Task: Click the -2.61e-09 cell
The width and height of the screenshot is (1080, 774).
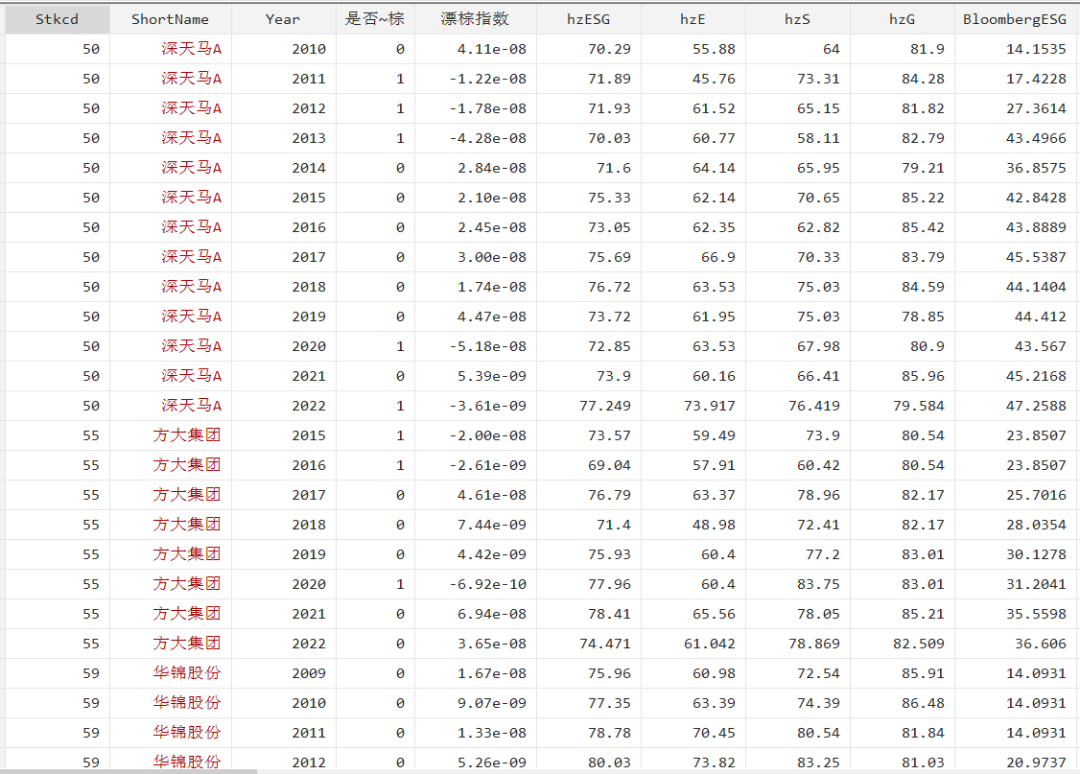Action: click(475, 465)
